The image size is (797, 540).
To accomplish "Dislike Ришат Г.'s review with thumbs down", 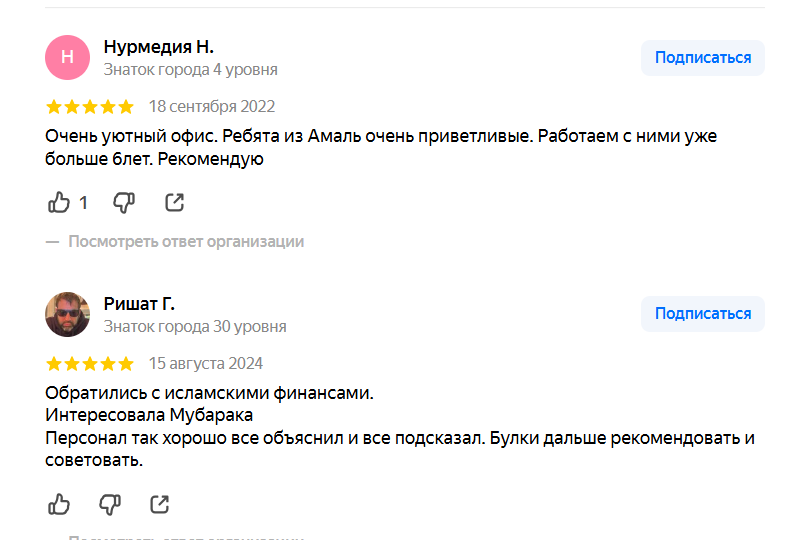I will point(110,504).
